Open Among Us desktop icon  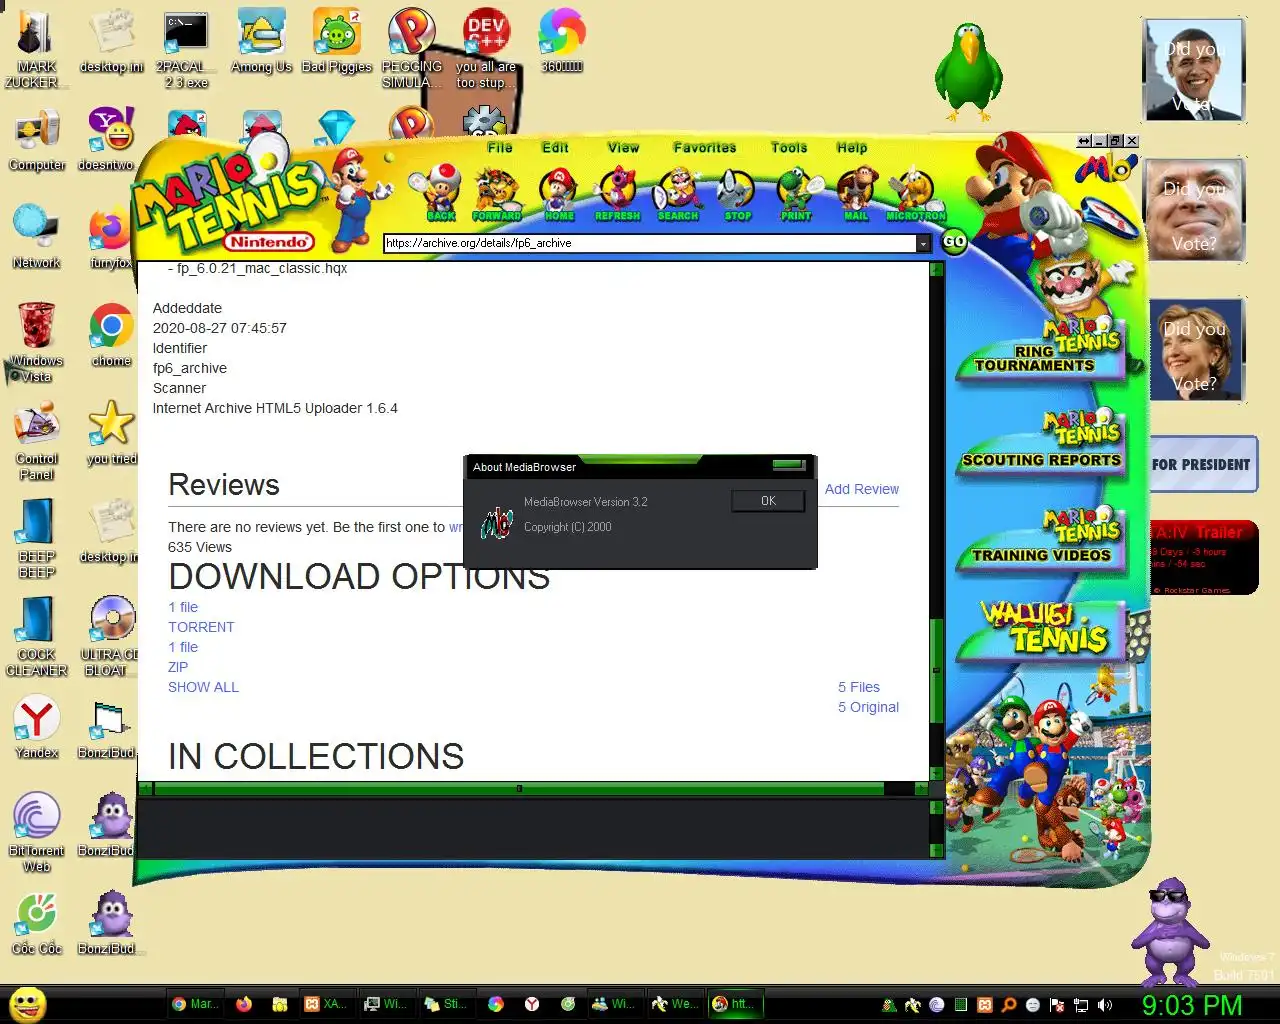click(x=261, y=42)
